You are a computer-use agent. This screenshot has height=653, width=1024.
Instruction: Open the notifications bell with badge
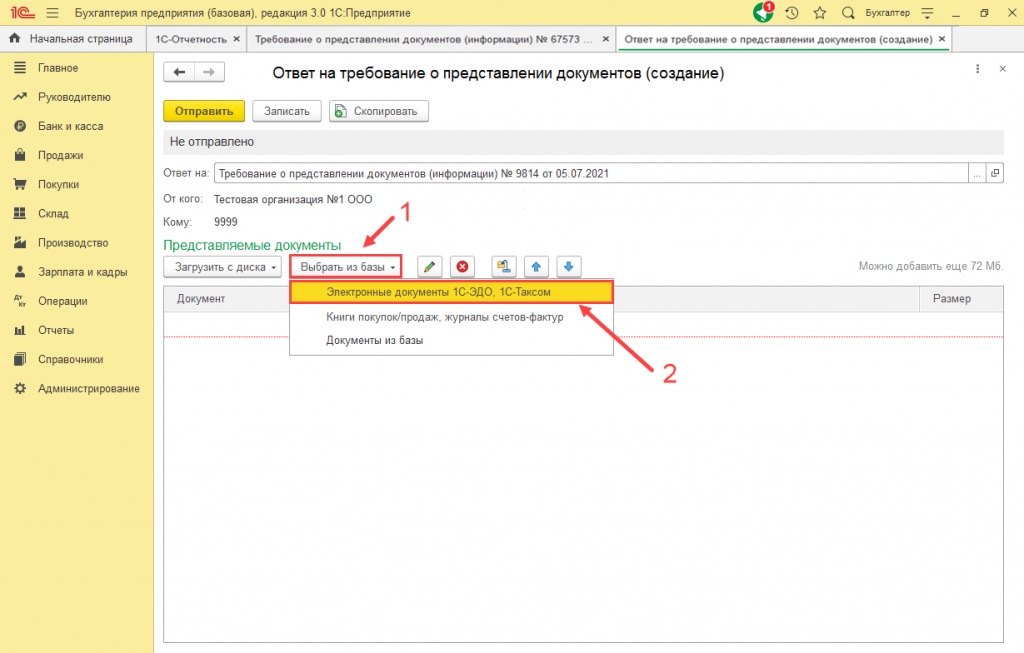pos(763,12)
